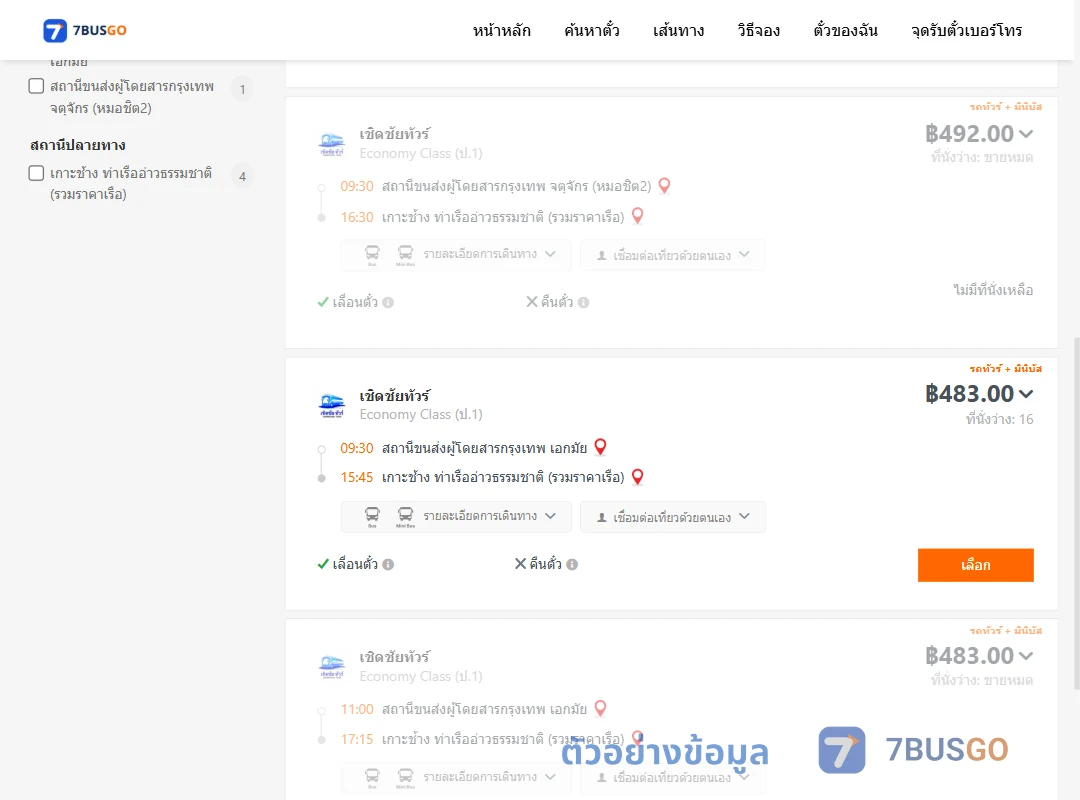Screen dimensions: 1080x800
Task: Expand price details of ฿492.00 trip
Action: coord(1026,134)
